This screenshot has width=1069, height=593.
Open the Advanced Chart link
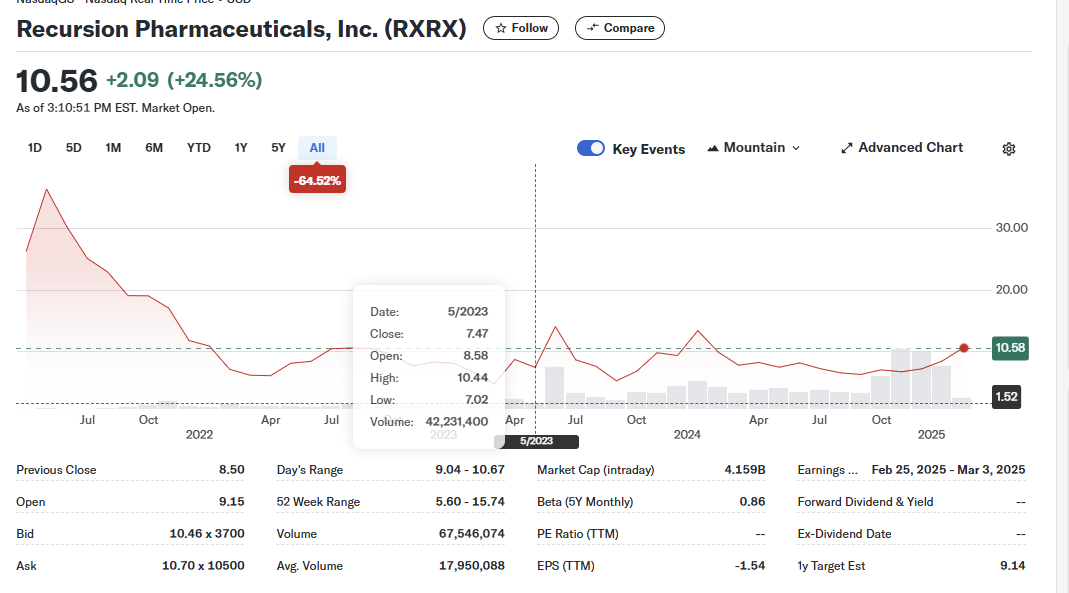click(x=902, y=148)
